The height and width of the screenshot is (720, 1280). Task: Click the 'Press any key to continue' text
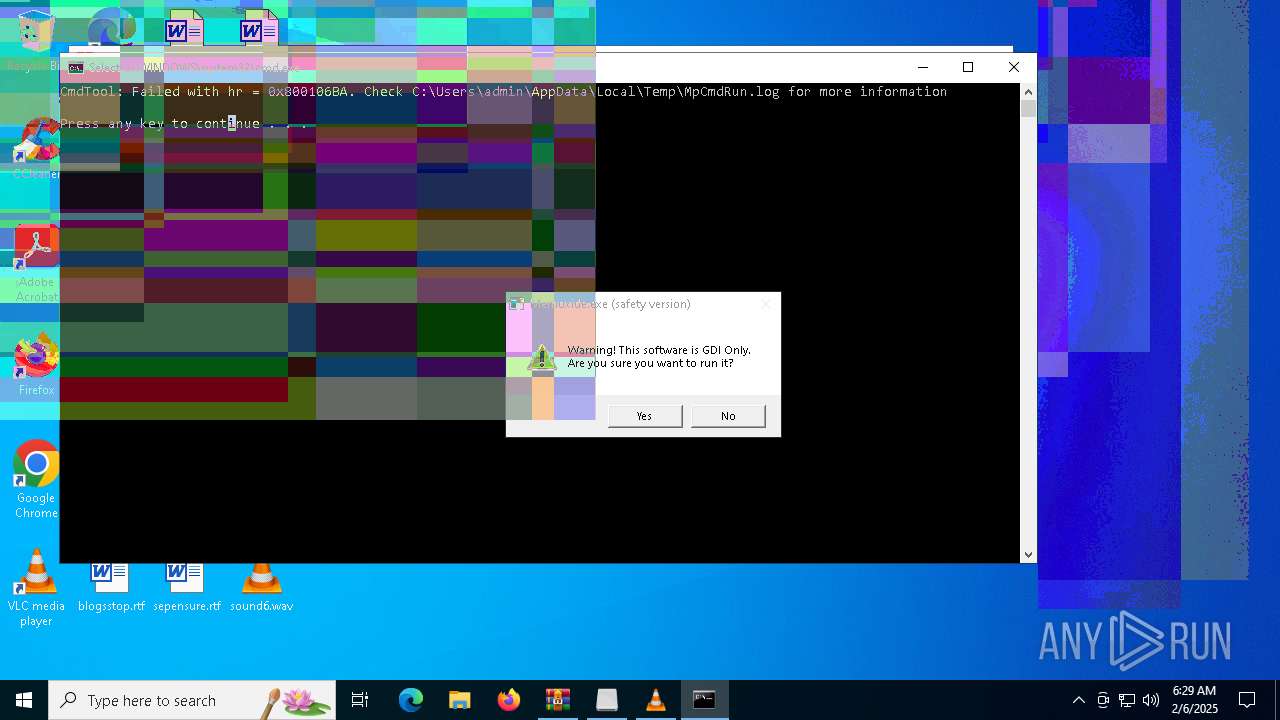[x=184, y=124]
